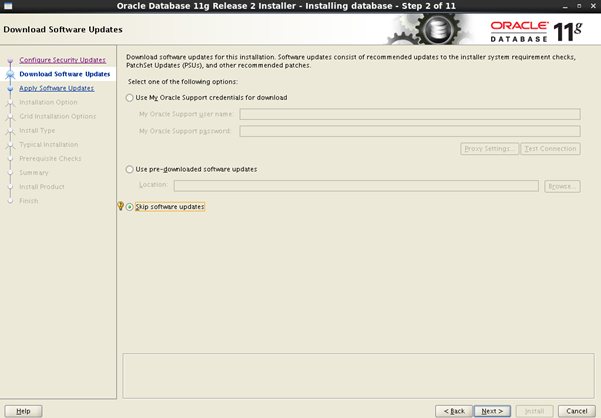This screenshot has height=418, width=601.
Task: Select Use My Oracle Support credentials option
Action: (x=130, y=98)
